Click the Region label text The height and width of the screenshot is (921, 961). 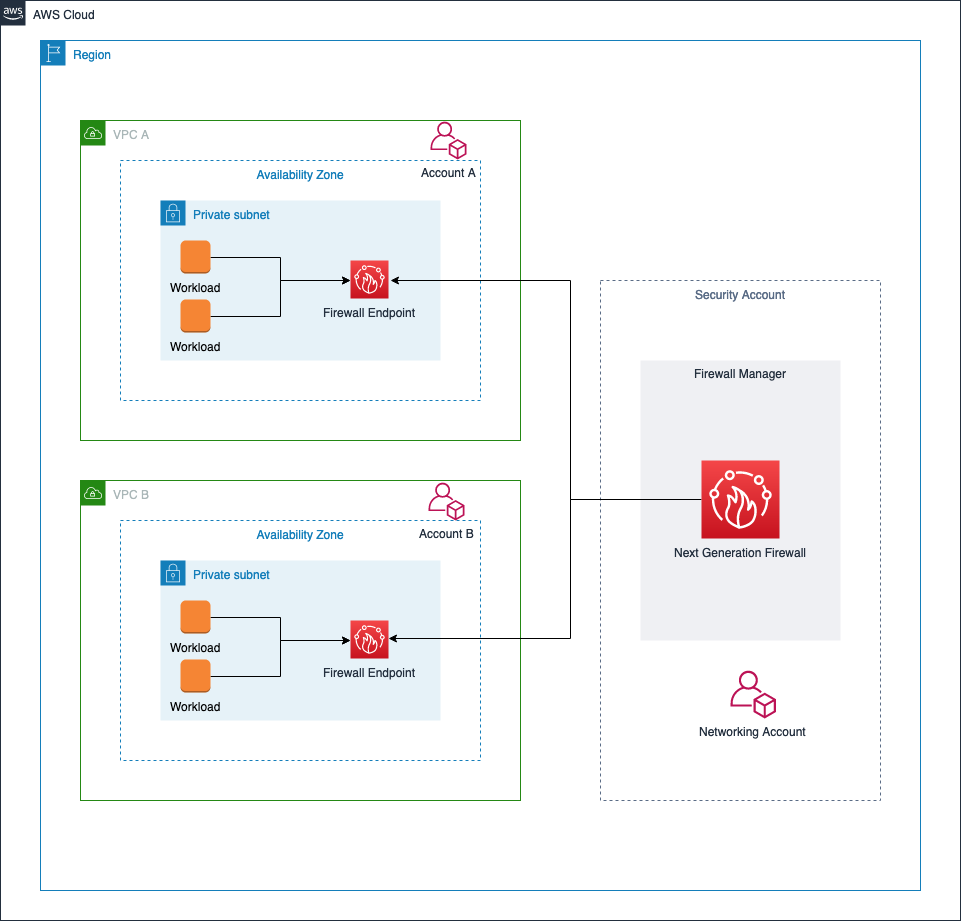(x=92, y=55)
